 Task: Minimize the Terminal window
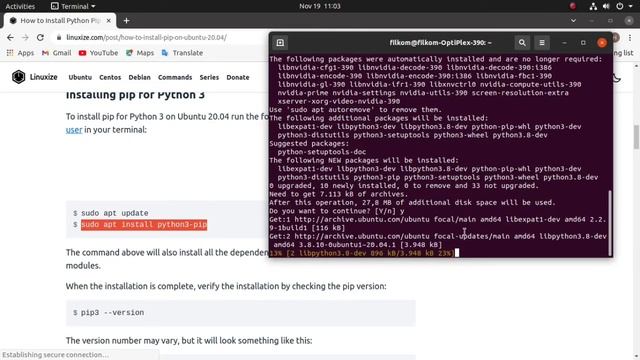[564, 43]
